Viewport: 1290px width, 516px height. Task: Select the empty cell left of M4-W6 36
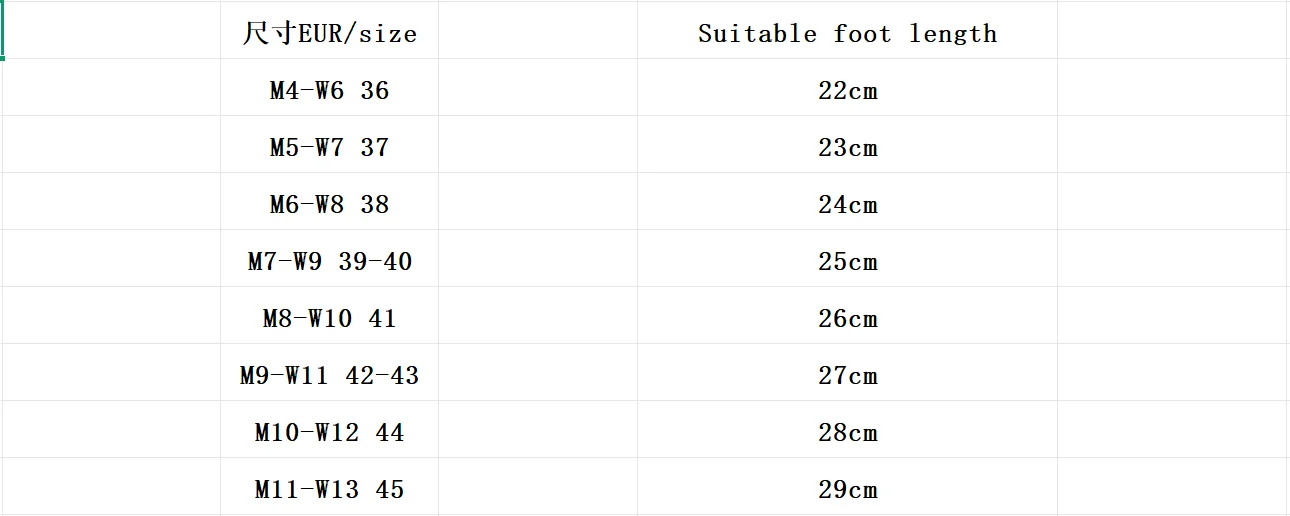point(111,91)
